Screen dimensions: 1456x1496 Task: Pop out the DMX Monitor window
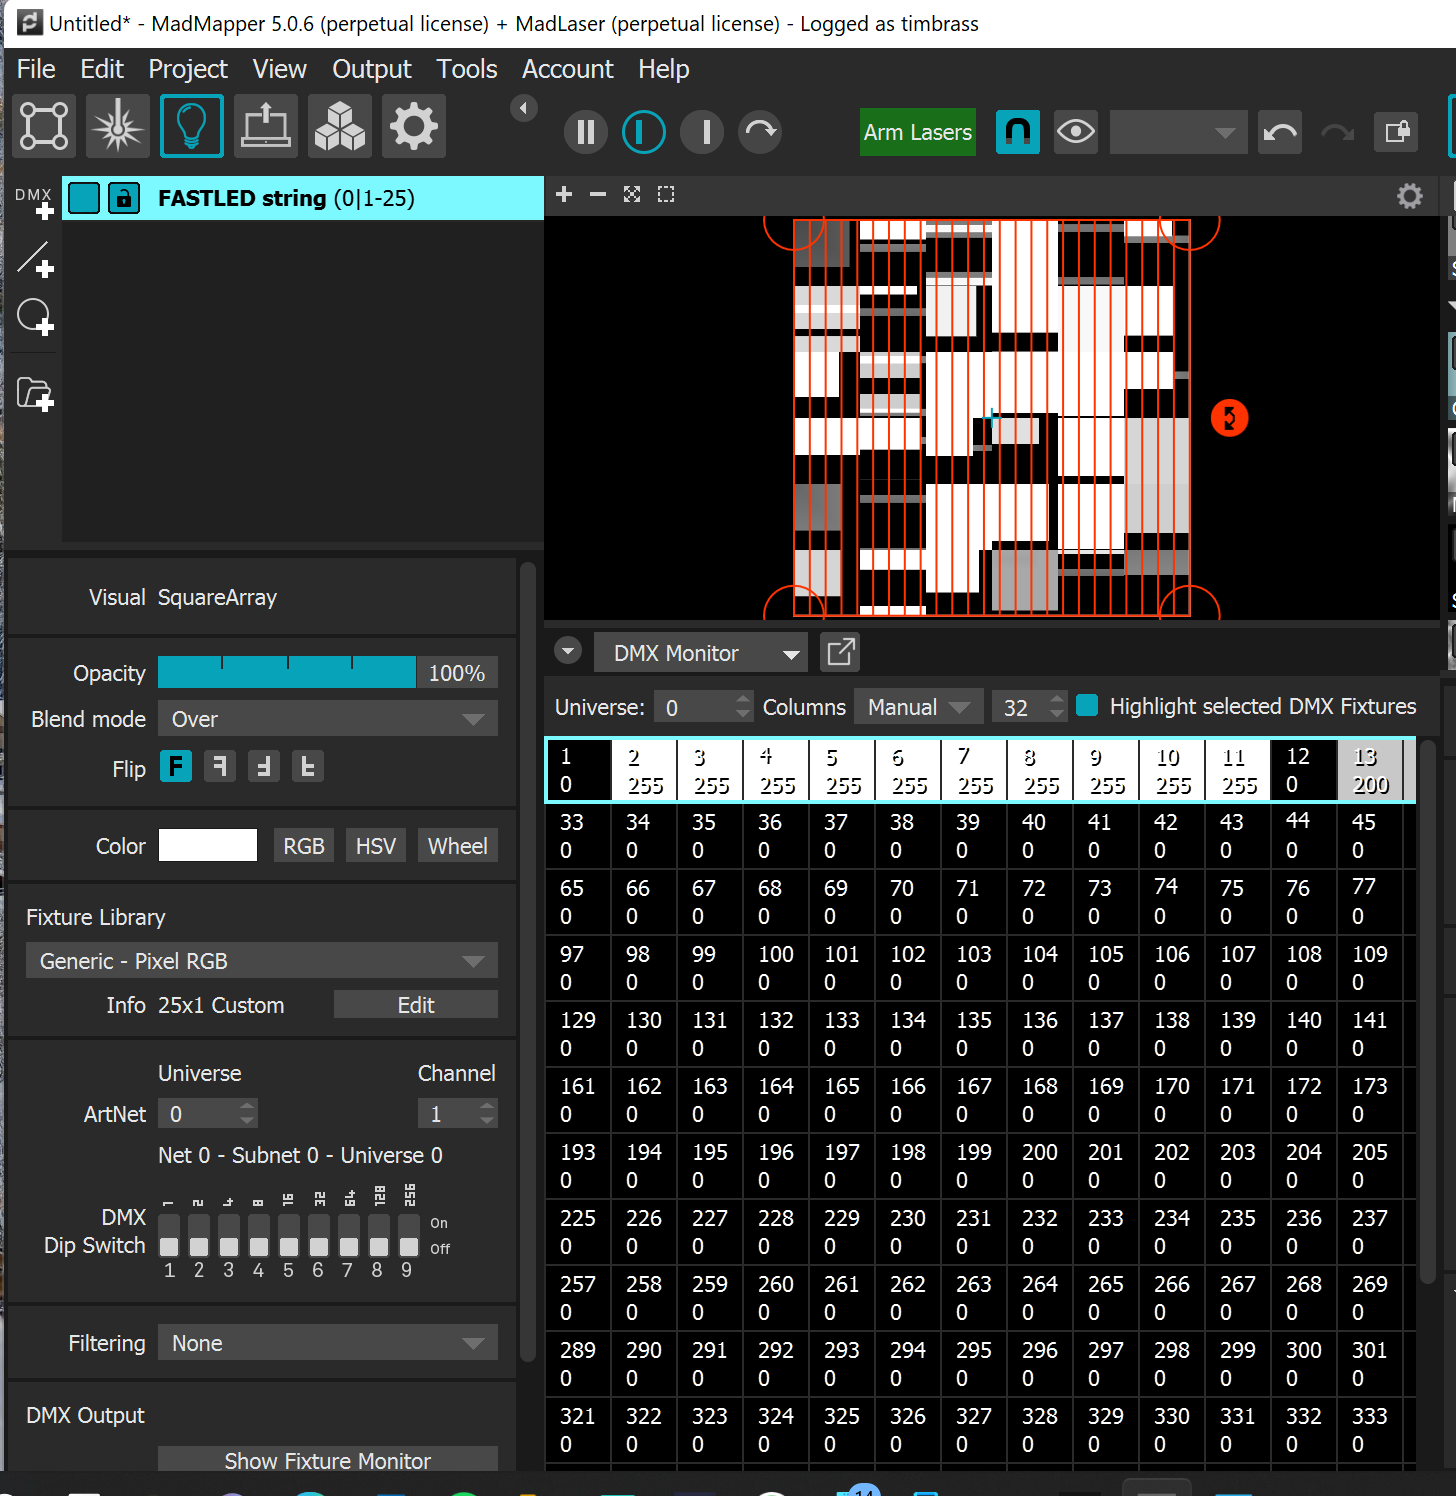[840, 653]
